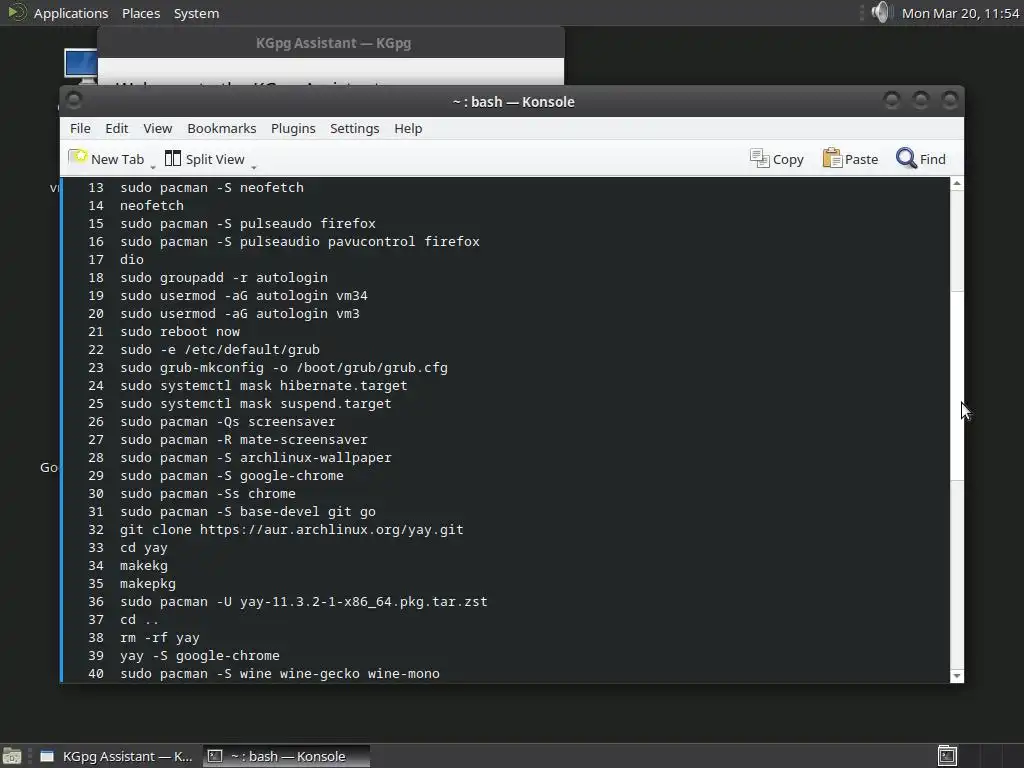Click the scrollbar down arrow in terminal
The image size is (1024, 768).
coord(957,676)
